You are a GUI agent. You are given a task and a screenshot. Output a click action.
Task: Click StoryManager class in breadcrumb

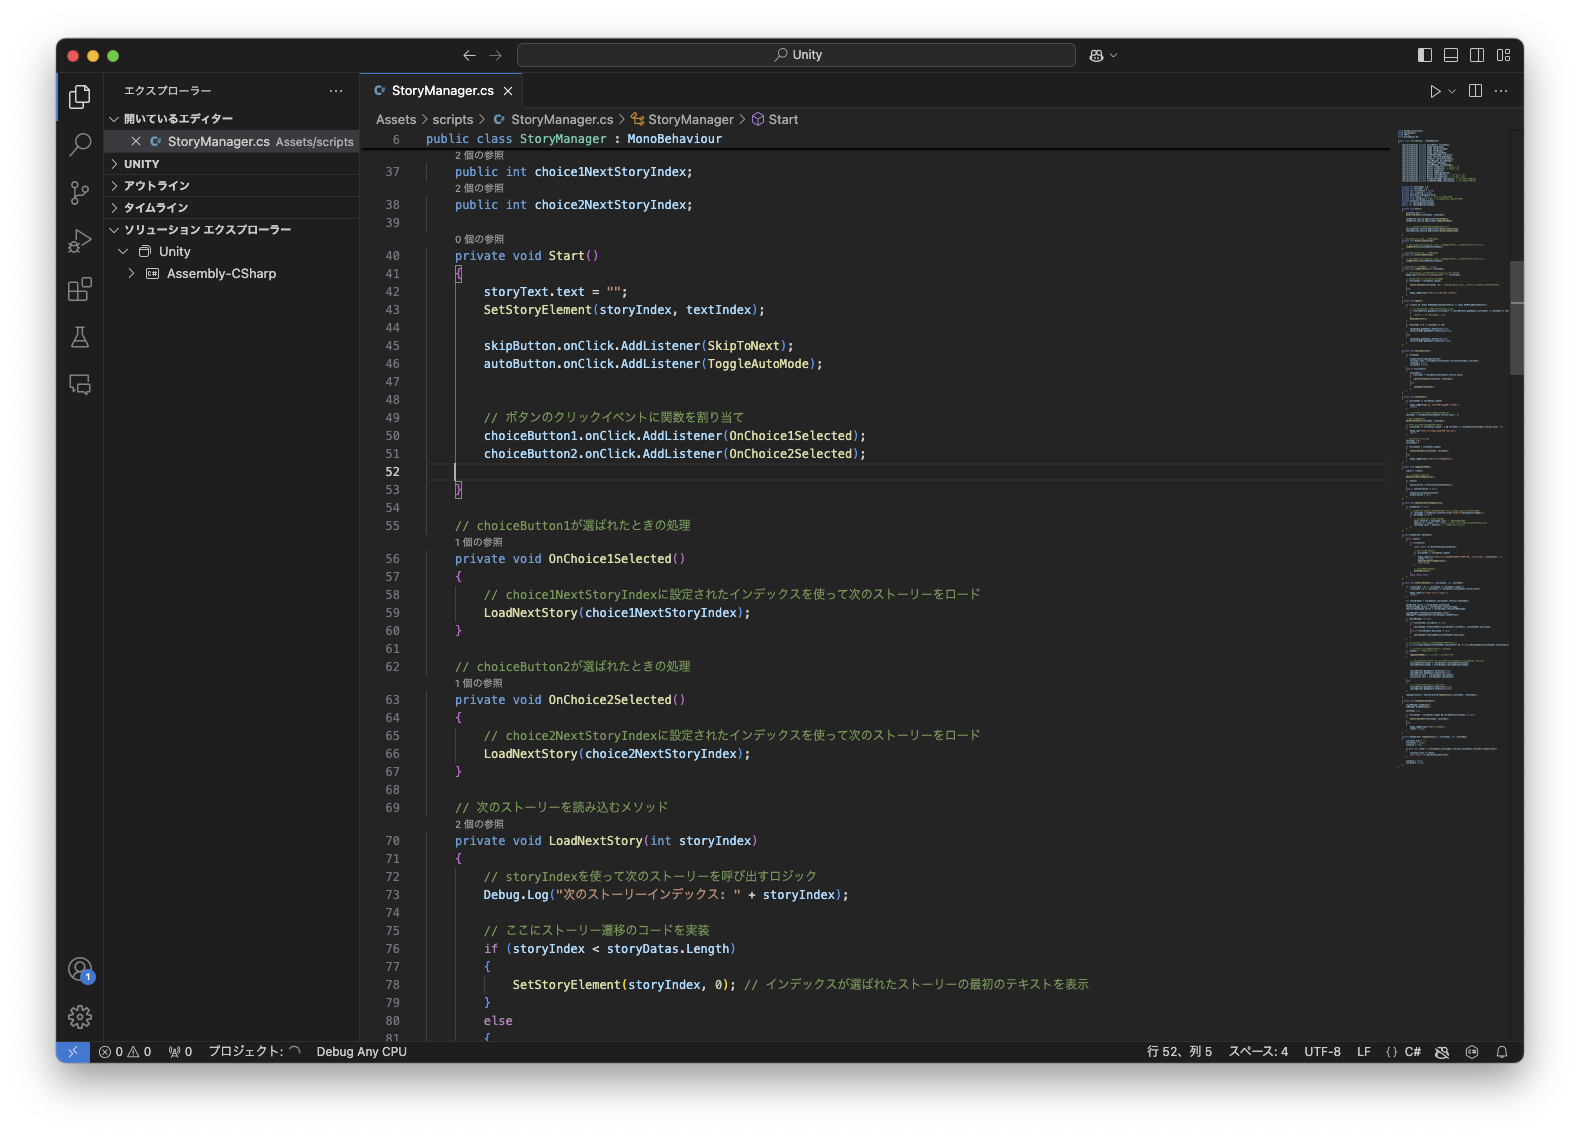tap(690, 119)
